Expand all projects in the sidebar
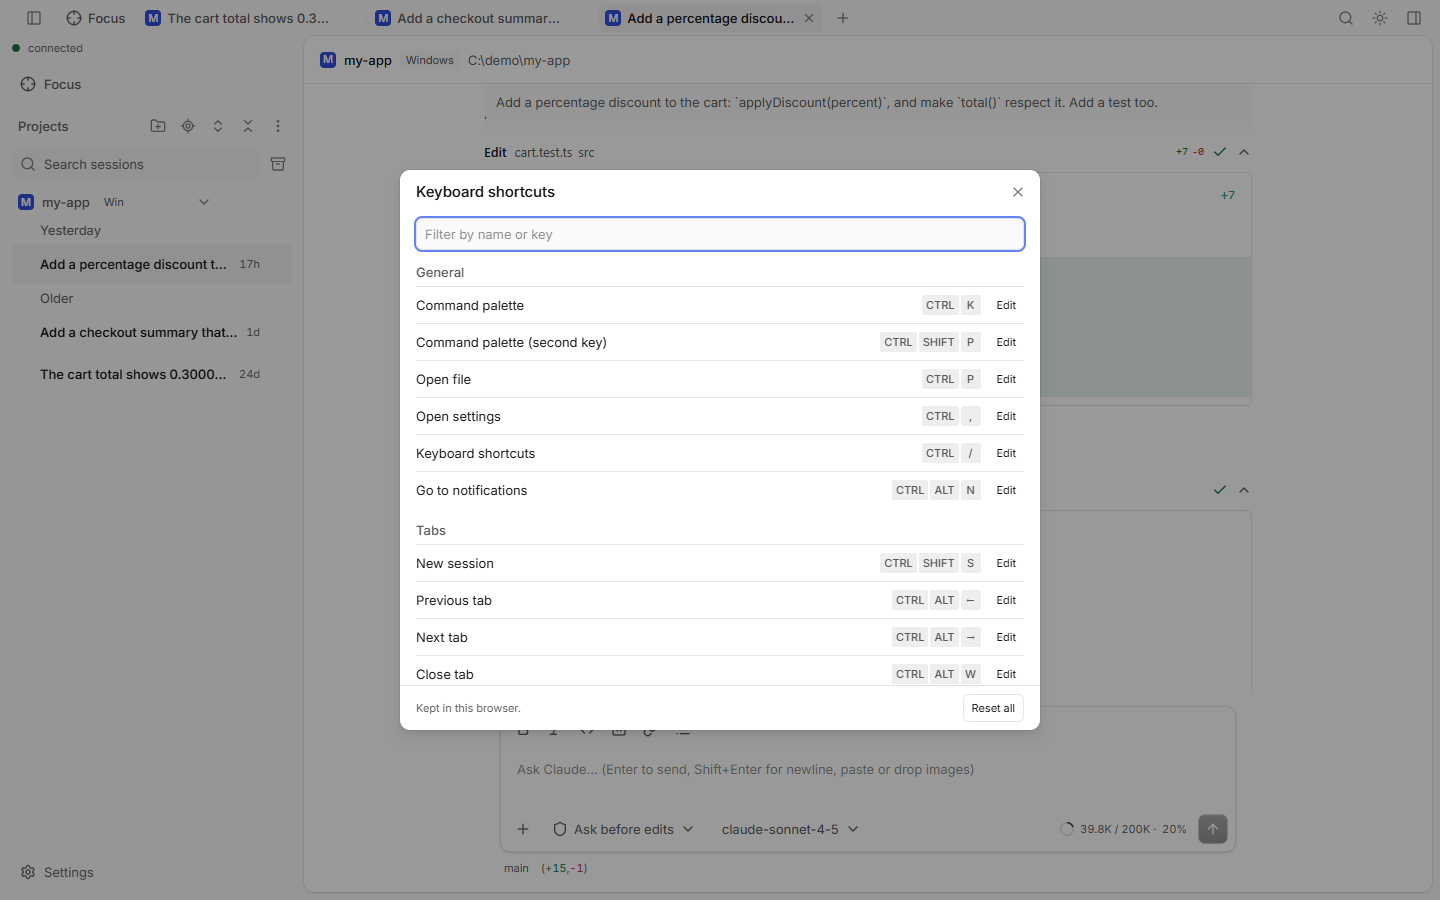Viewport: 1440px width, 900px height. 218,126
